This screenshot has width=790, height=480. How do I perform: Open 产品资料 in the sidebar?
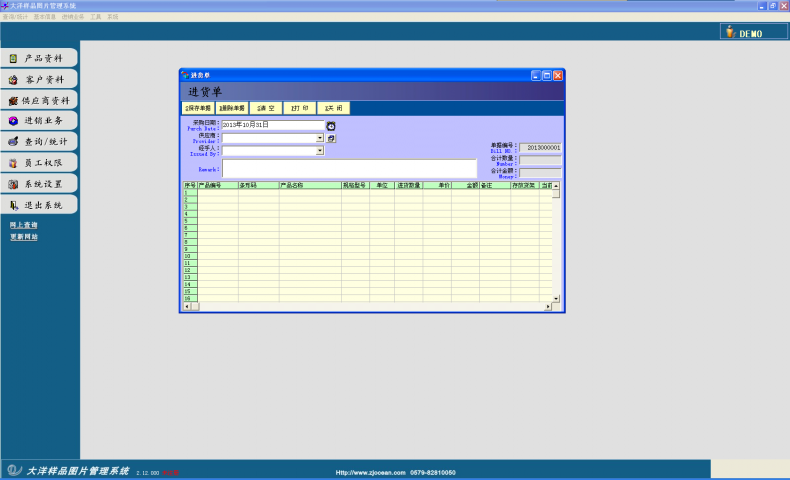38,58
